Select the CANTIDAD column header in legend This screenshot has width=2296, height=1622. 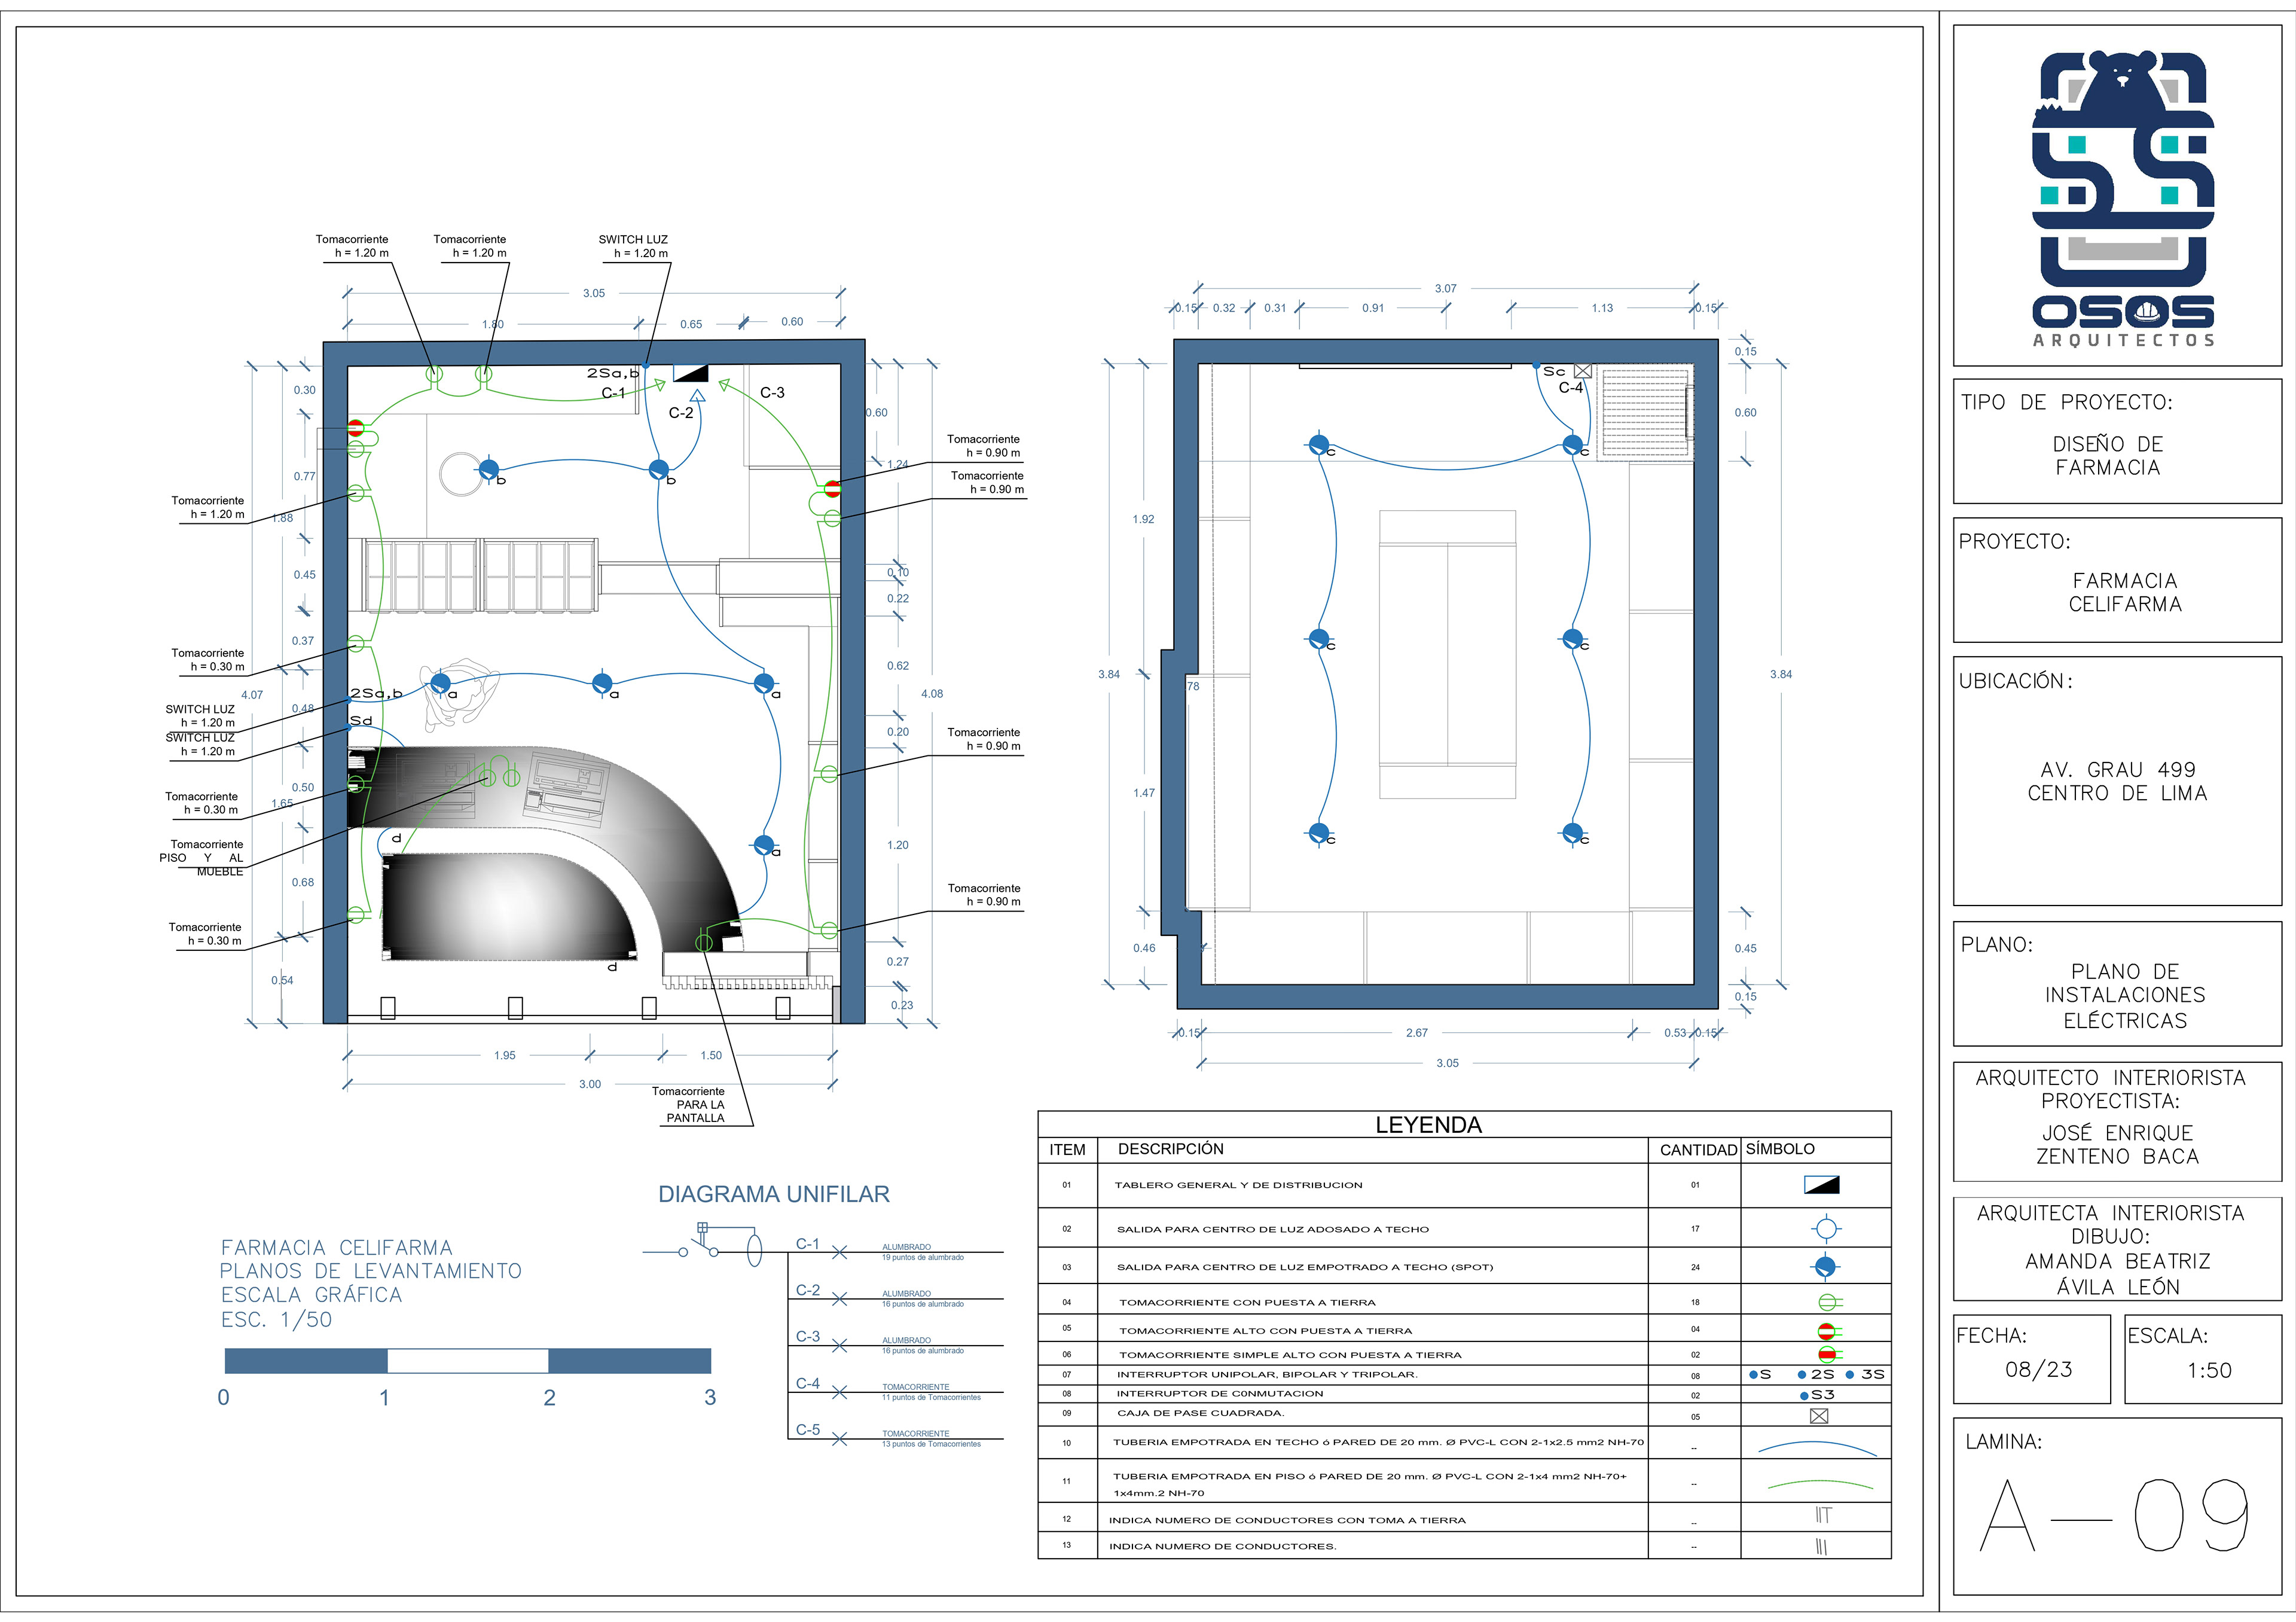[x=1698, y=1150]
